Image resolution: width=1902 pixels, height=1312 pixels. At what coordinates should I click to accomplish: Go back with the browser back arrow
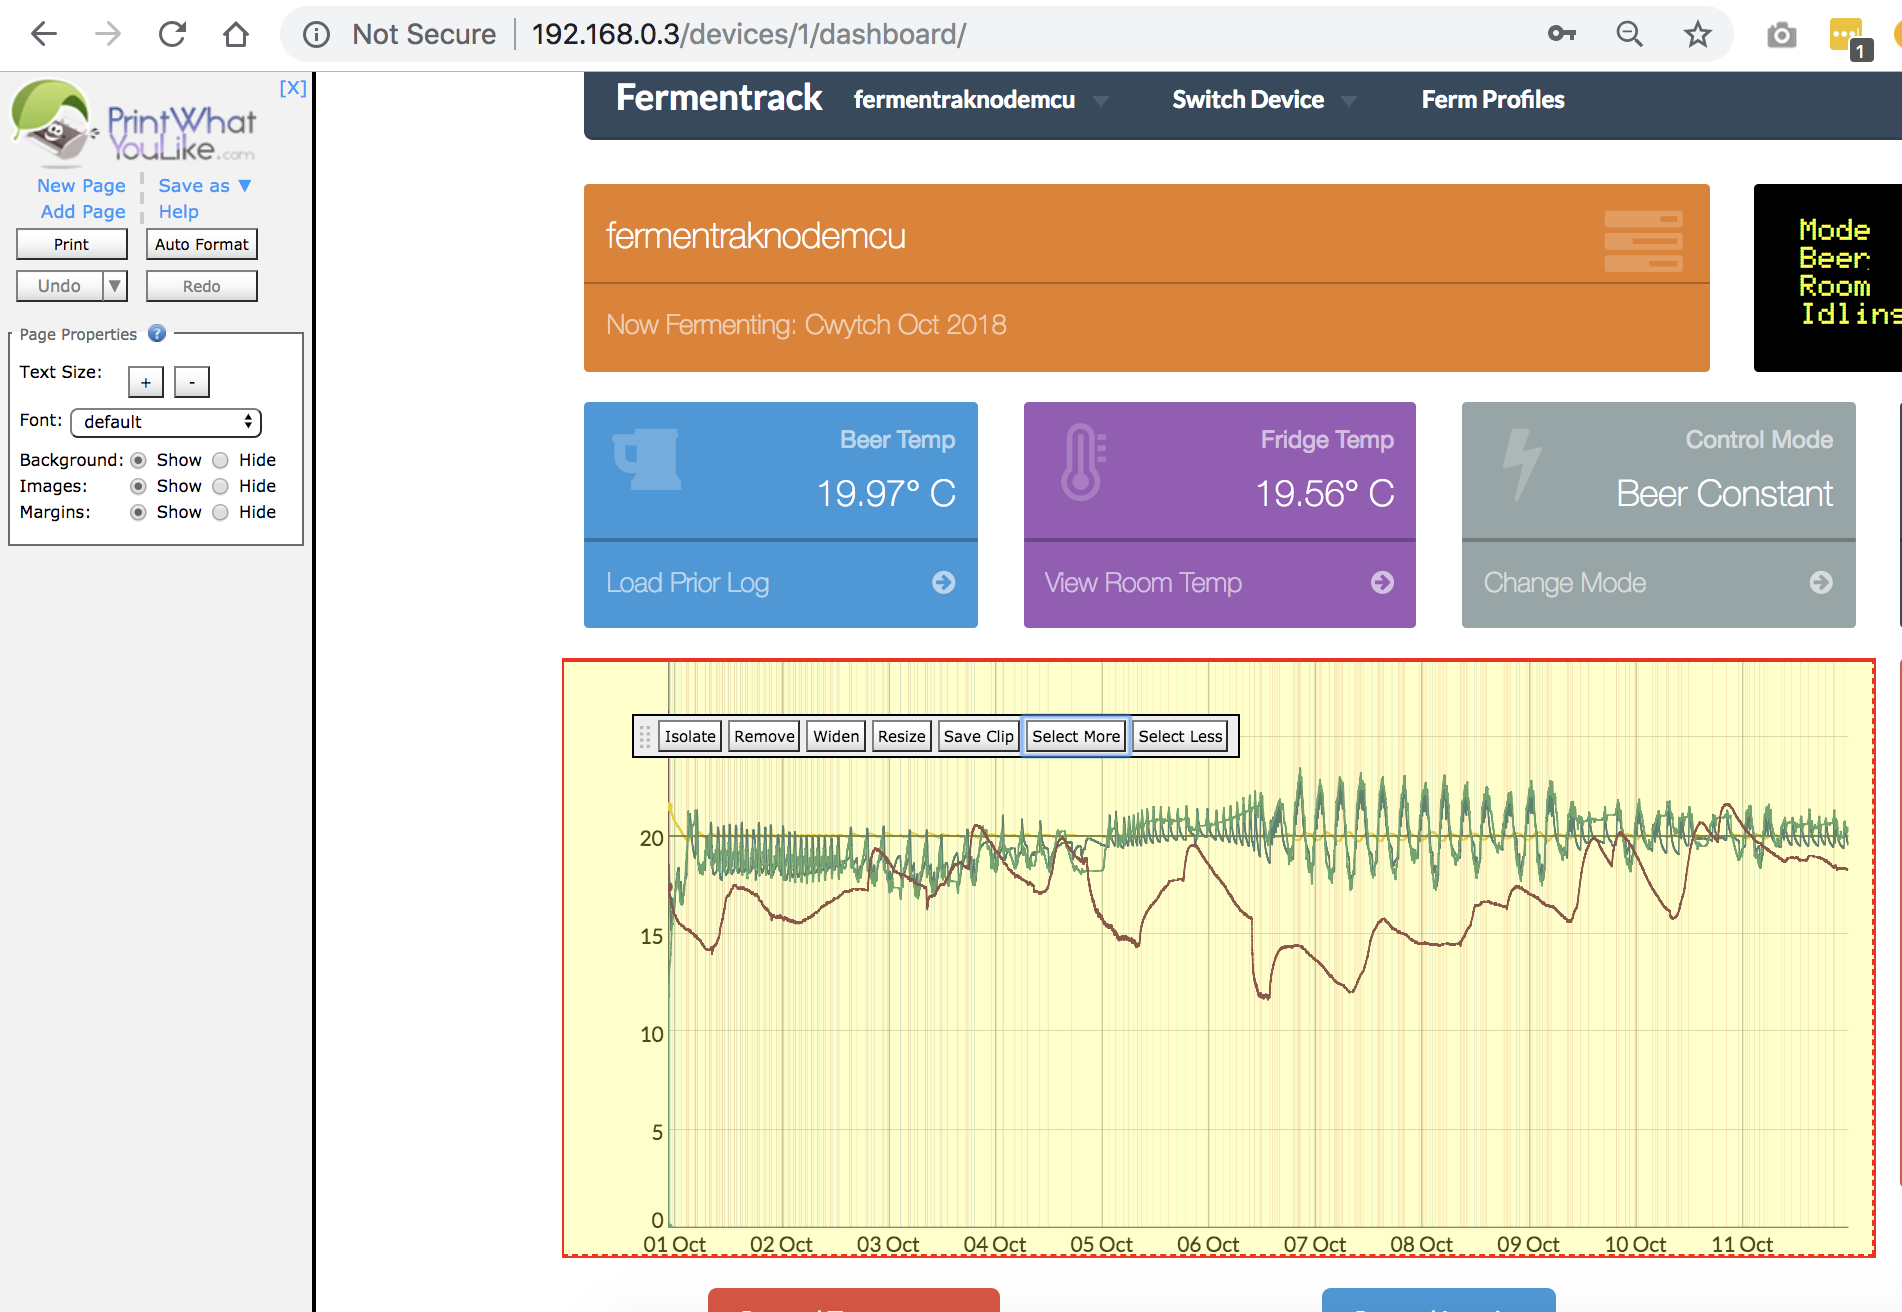point(44,34)
